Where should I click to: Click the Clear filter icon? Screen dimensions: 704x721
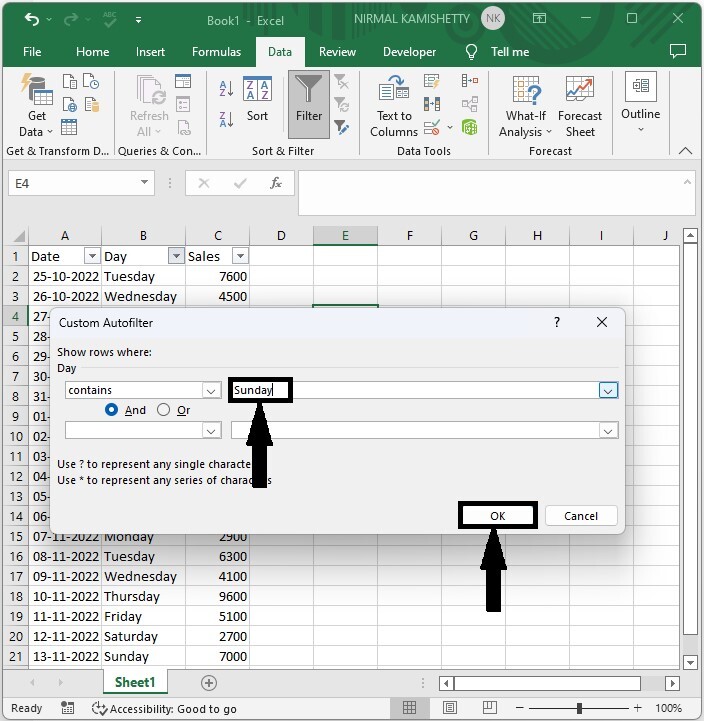click(341, 82)
